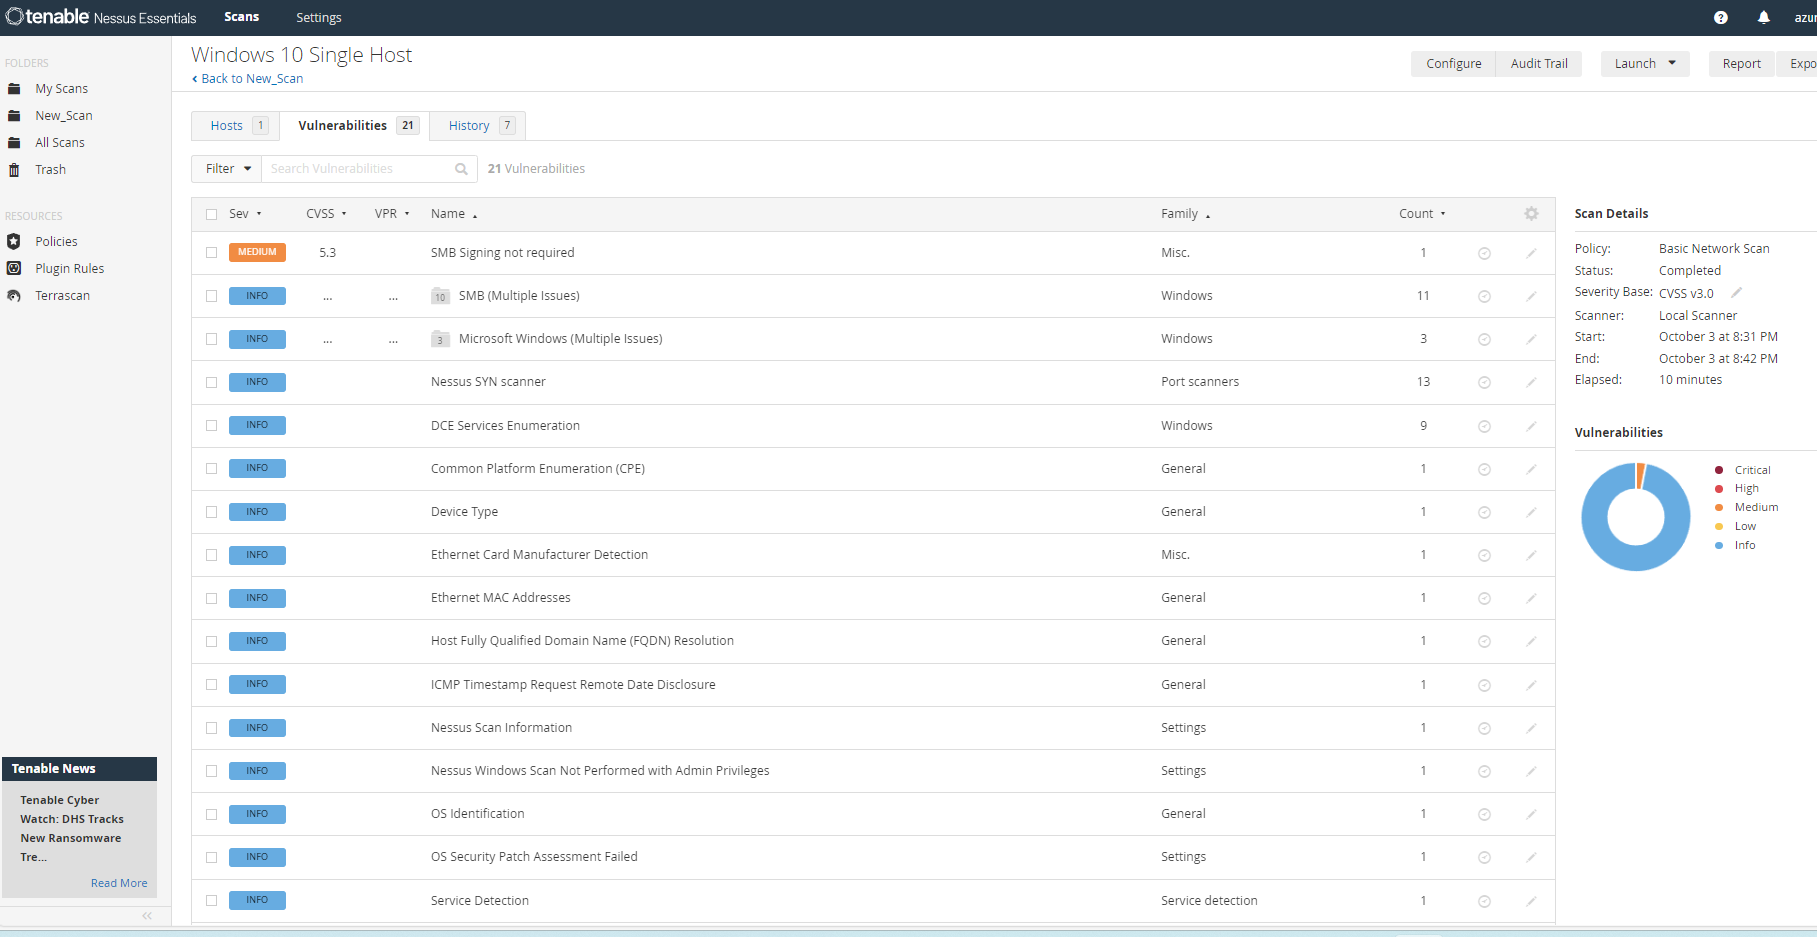The image size is (1817, 937).
Task: Switch to the Hosts tab
Action: (236, 125)
